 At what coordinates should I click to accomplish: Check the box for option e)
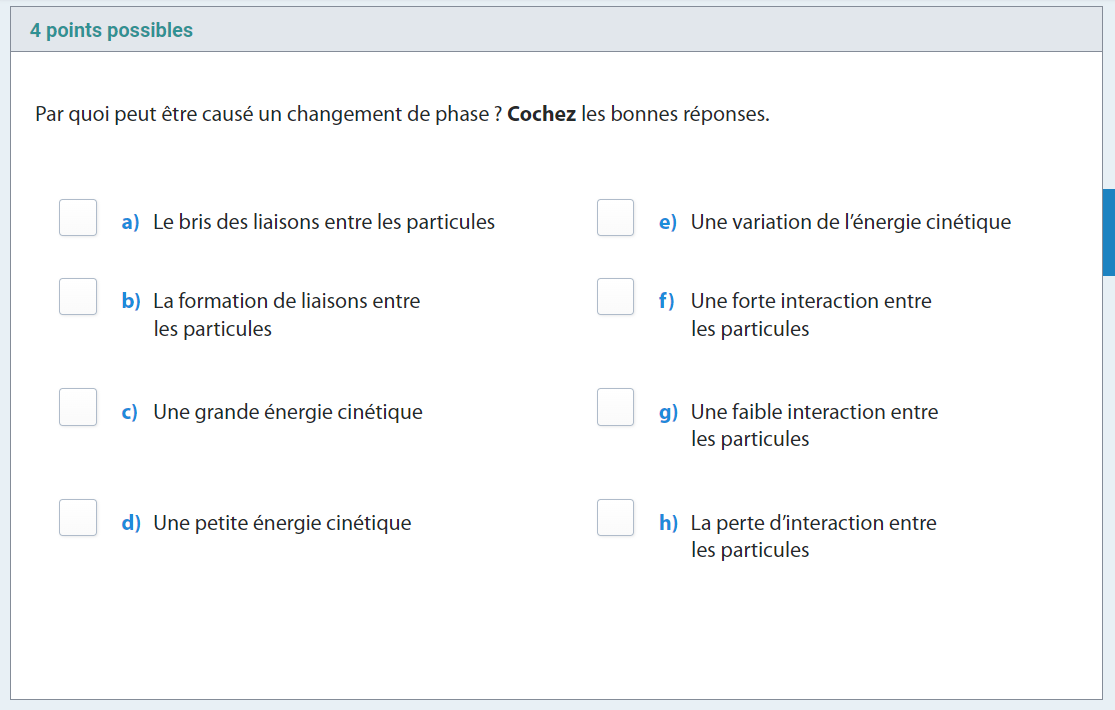(x=615, y=218)
